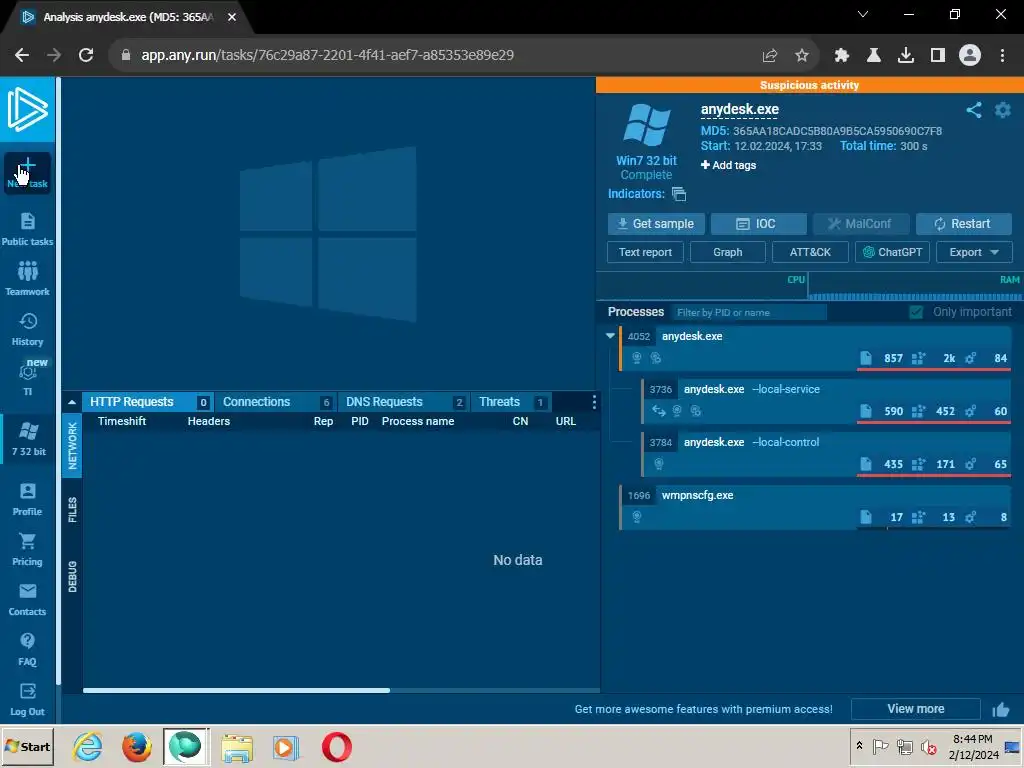The image size is (1024, 768).
Task: Select NETWORK vertical tab
Action: [72, 446]
